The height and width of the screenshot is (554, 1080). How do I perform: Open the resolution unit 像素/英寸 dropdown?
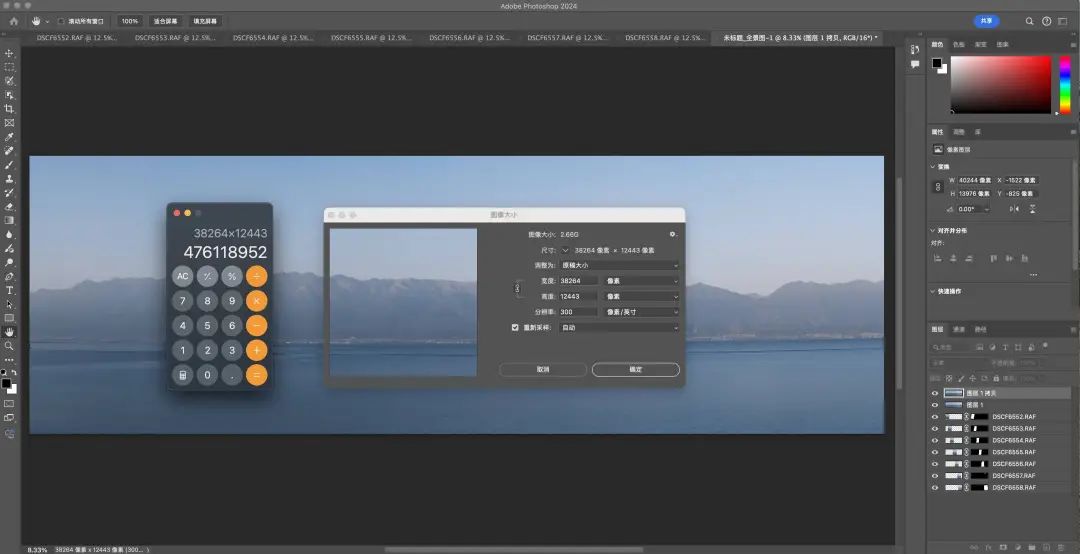click(x=640, y=312)
